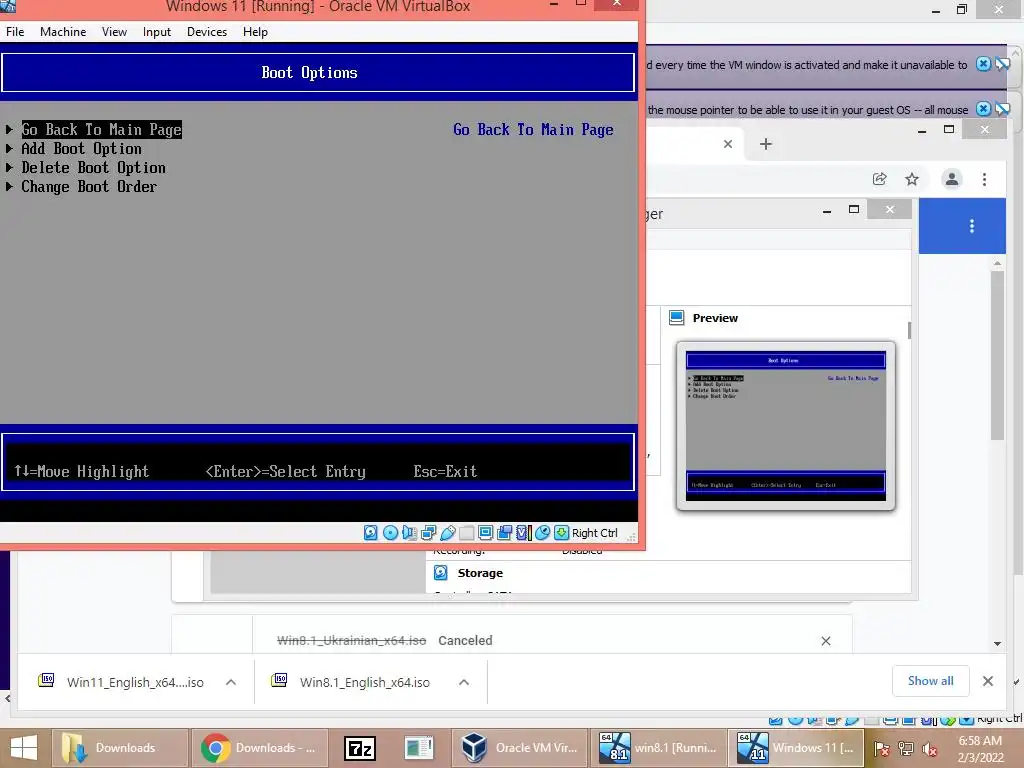Click the display indicator icon in VM status bar
The width and height of the screenshot is (1024, 768).
485,533
